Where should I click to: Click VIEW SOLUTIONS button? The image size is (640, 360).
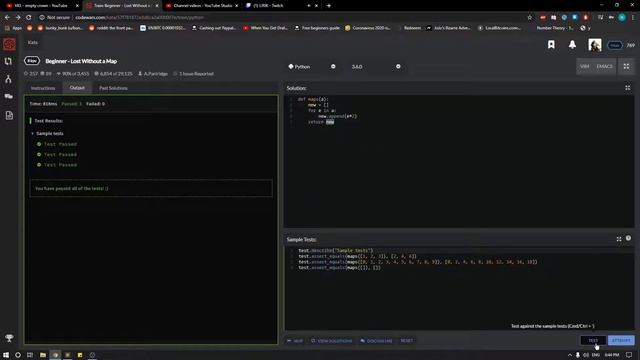[331, 340]
